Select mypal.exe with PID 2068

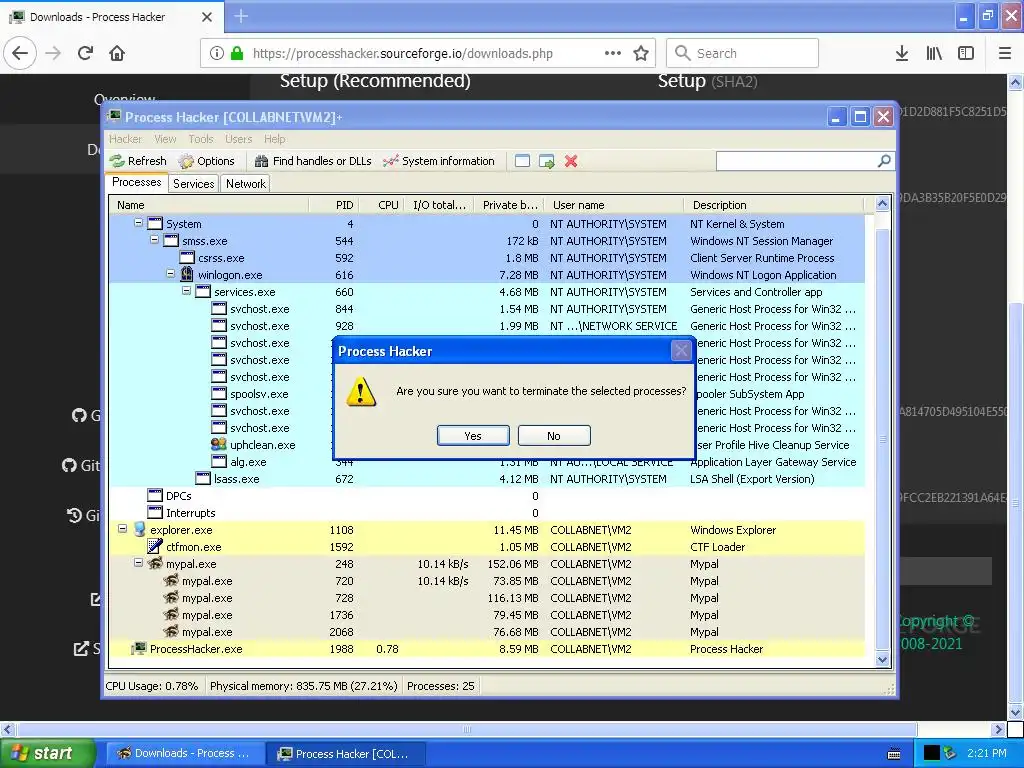pyautogui.click(x=487, y=632)
